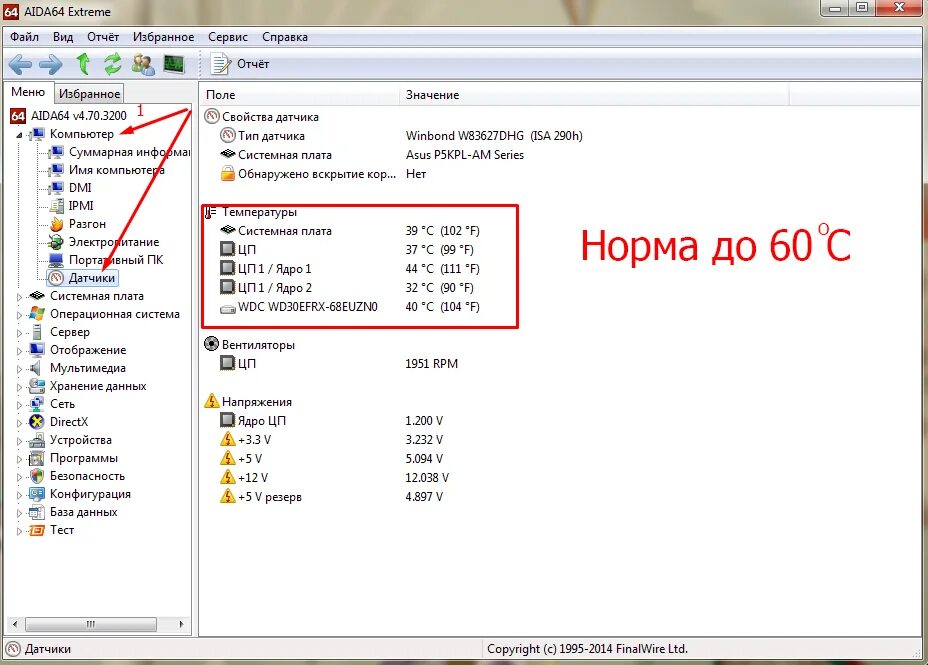Click the WDC WD30EFRX-68EUZN0 drive icon
Viewport: 928px width, 665px height.
pyautogui.click(x=228, y=308)
